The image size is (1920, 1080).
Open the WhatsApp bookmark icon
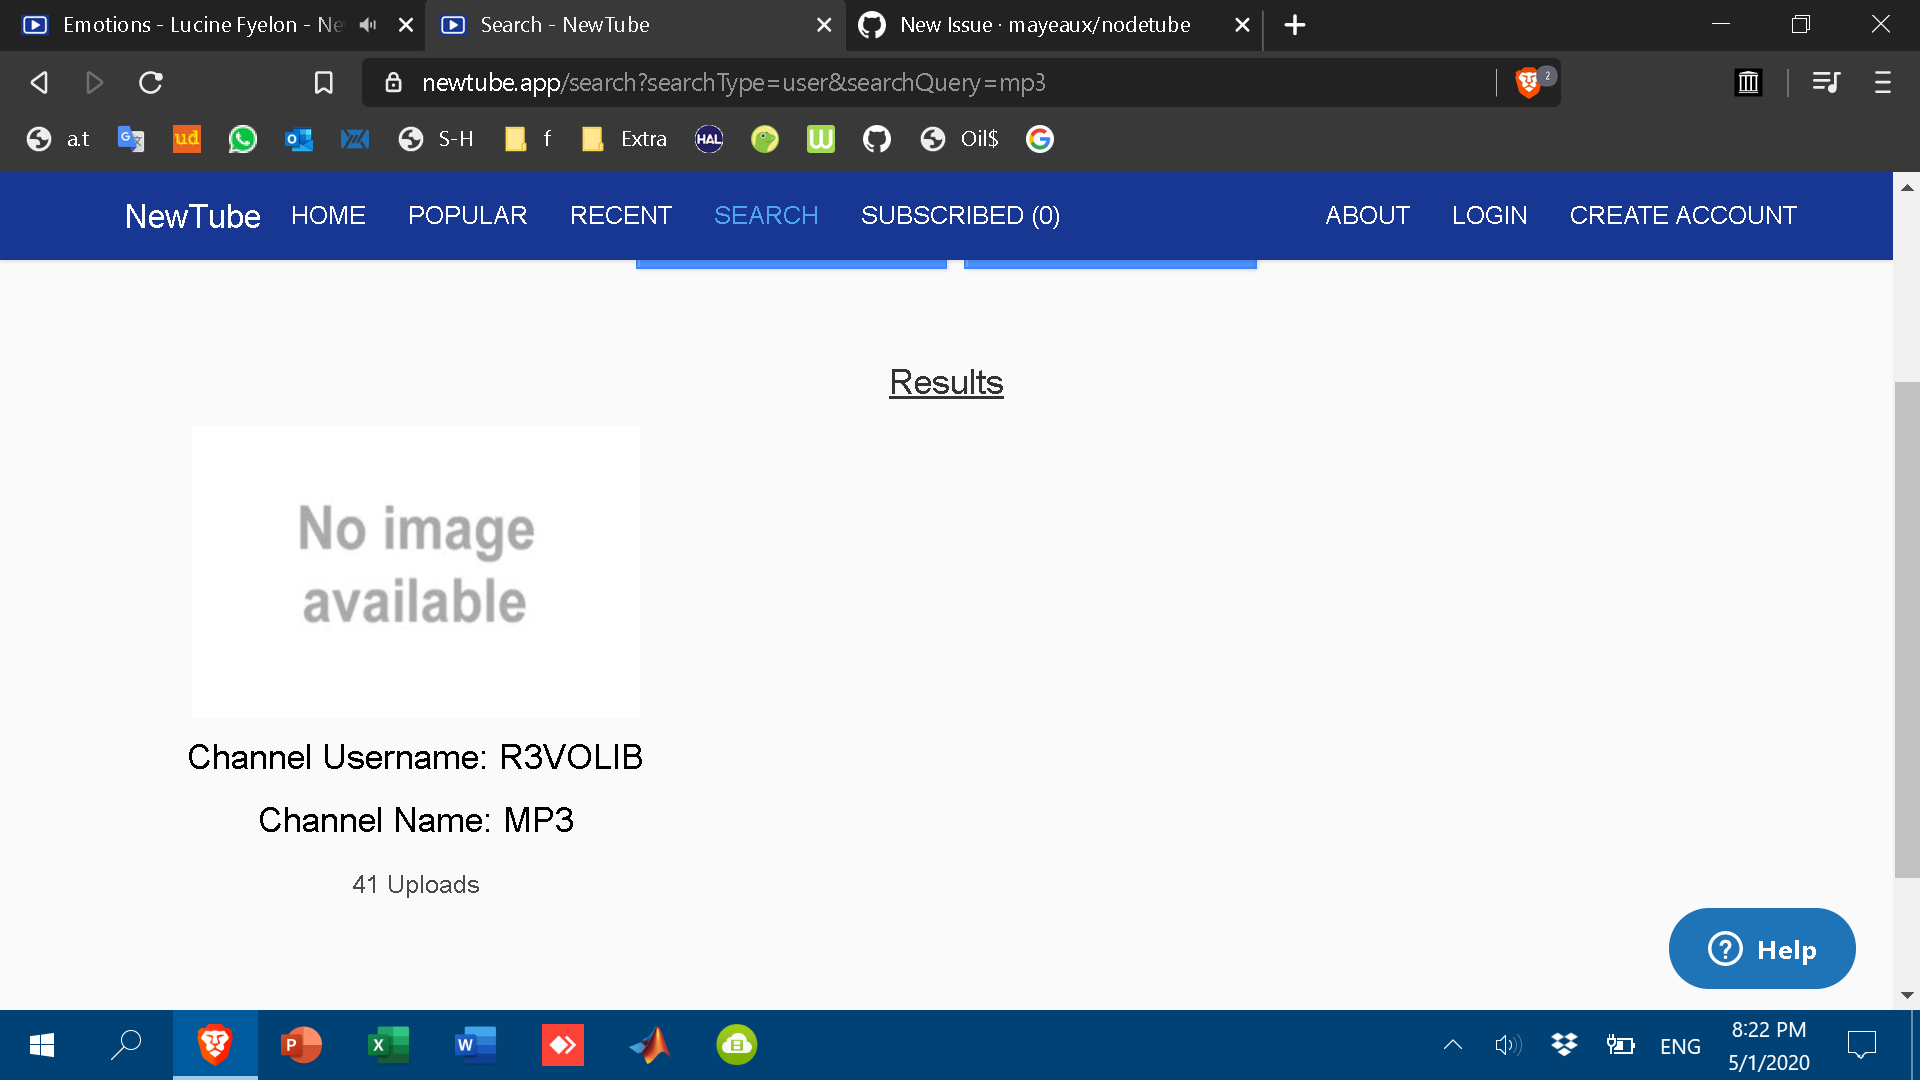[x=242, y=139]
